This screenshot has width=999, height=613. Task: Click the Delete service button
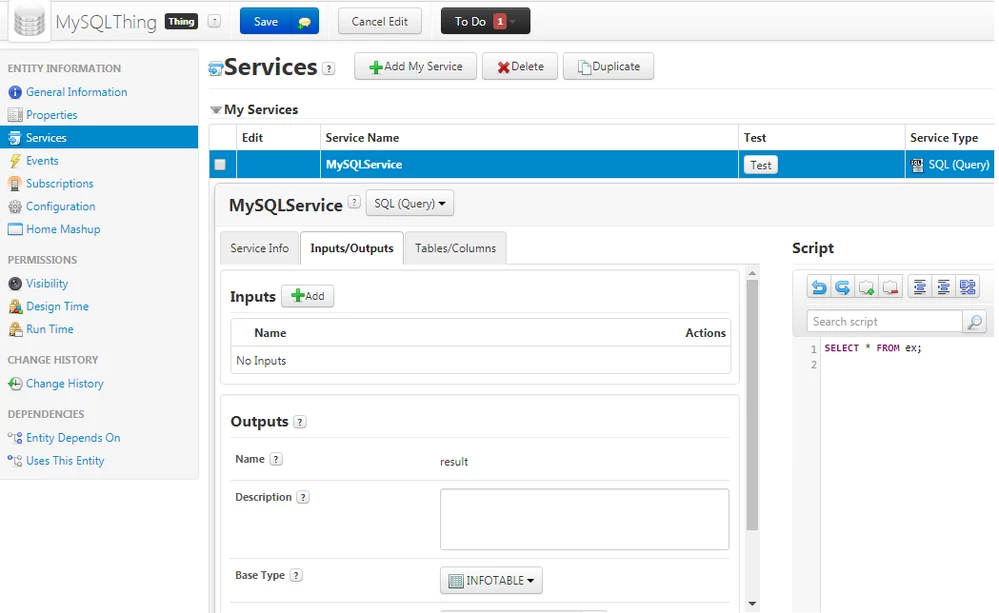pyautogui.click(x=520, y=66)
